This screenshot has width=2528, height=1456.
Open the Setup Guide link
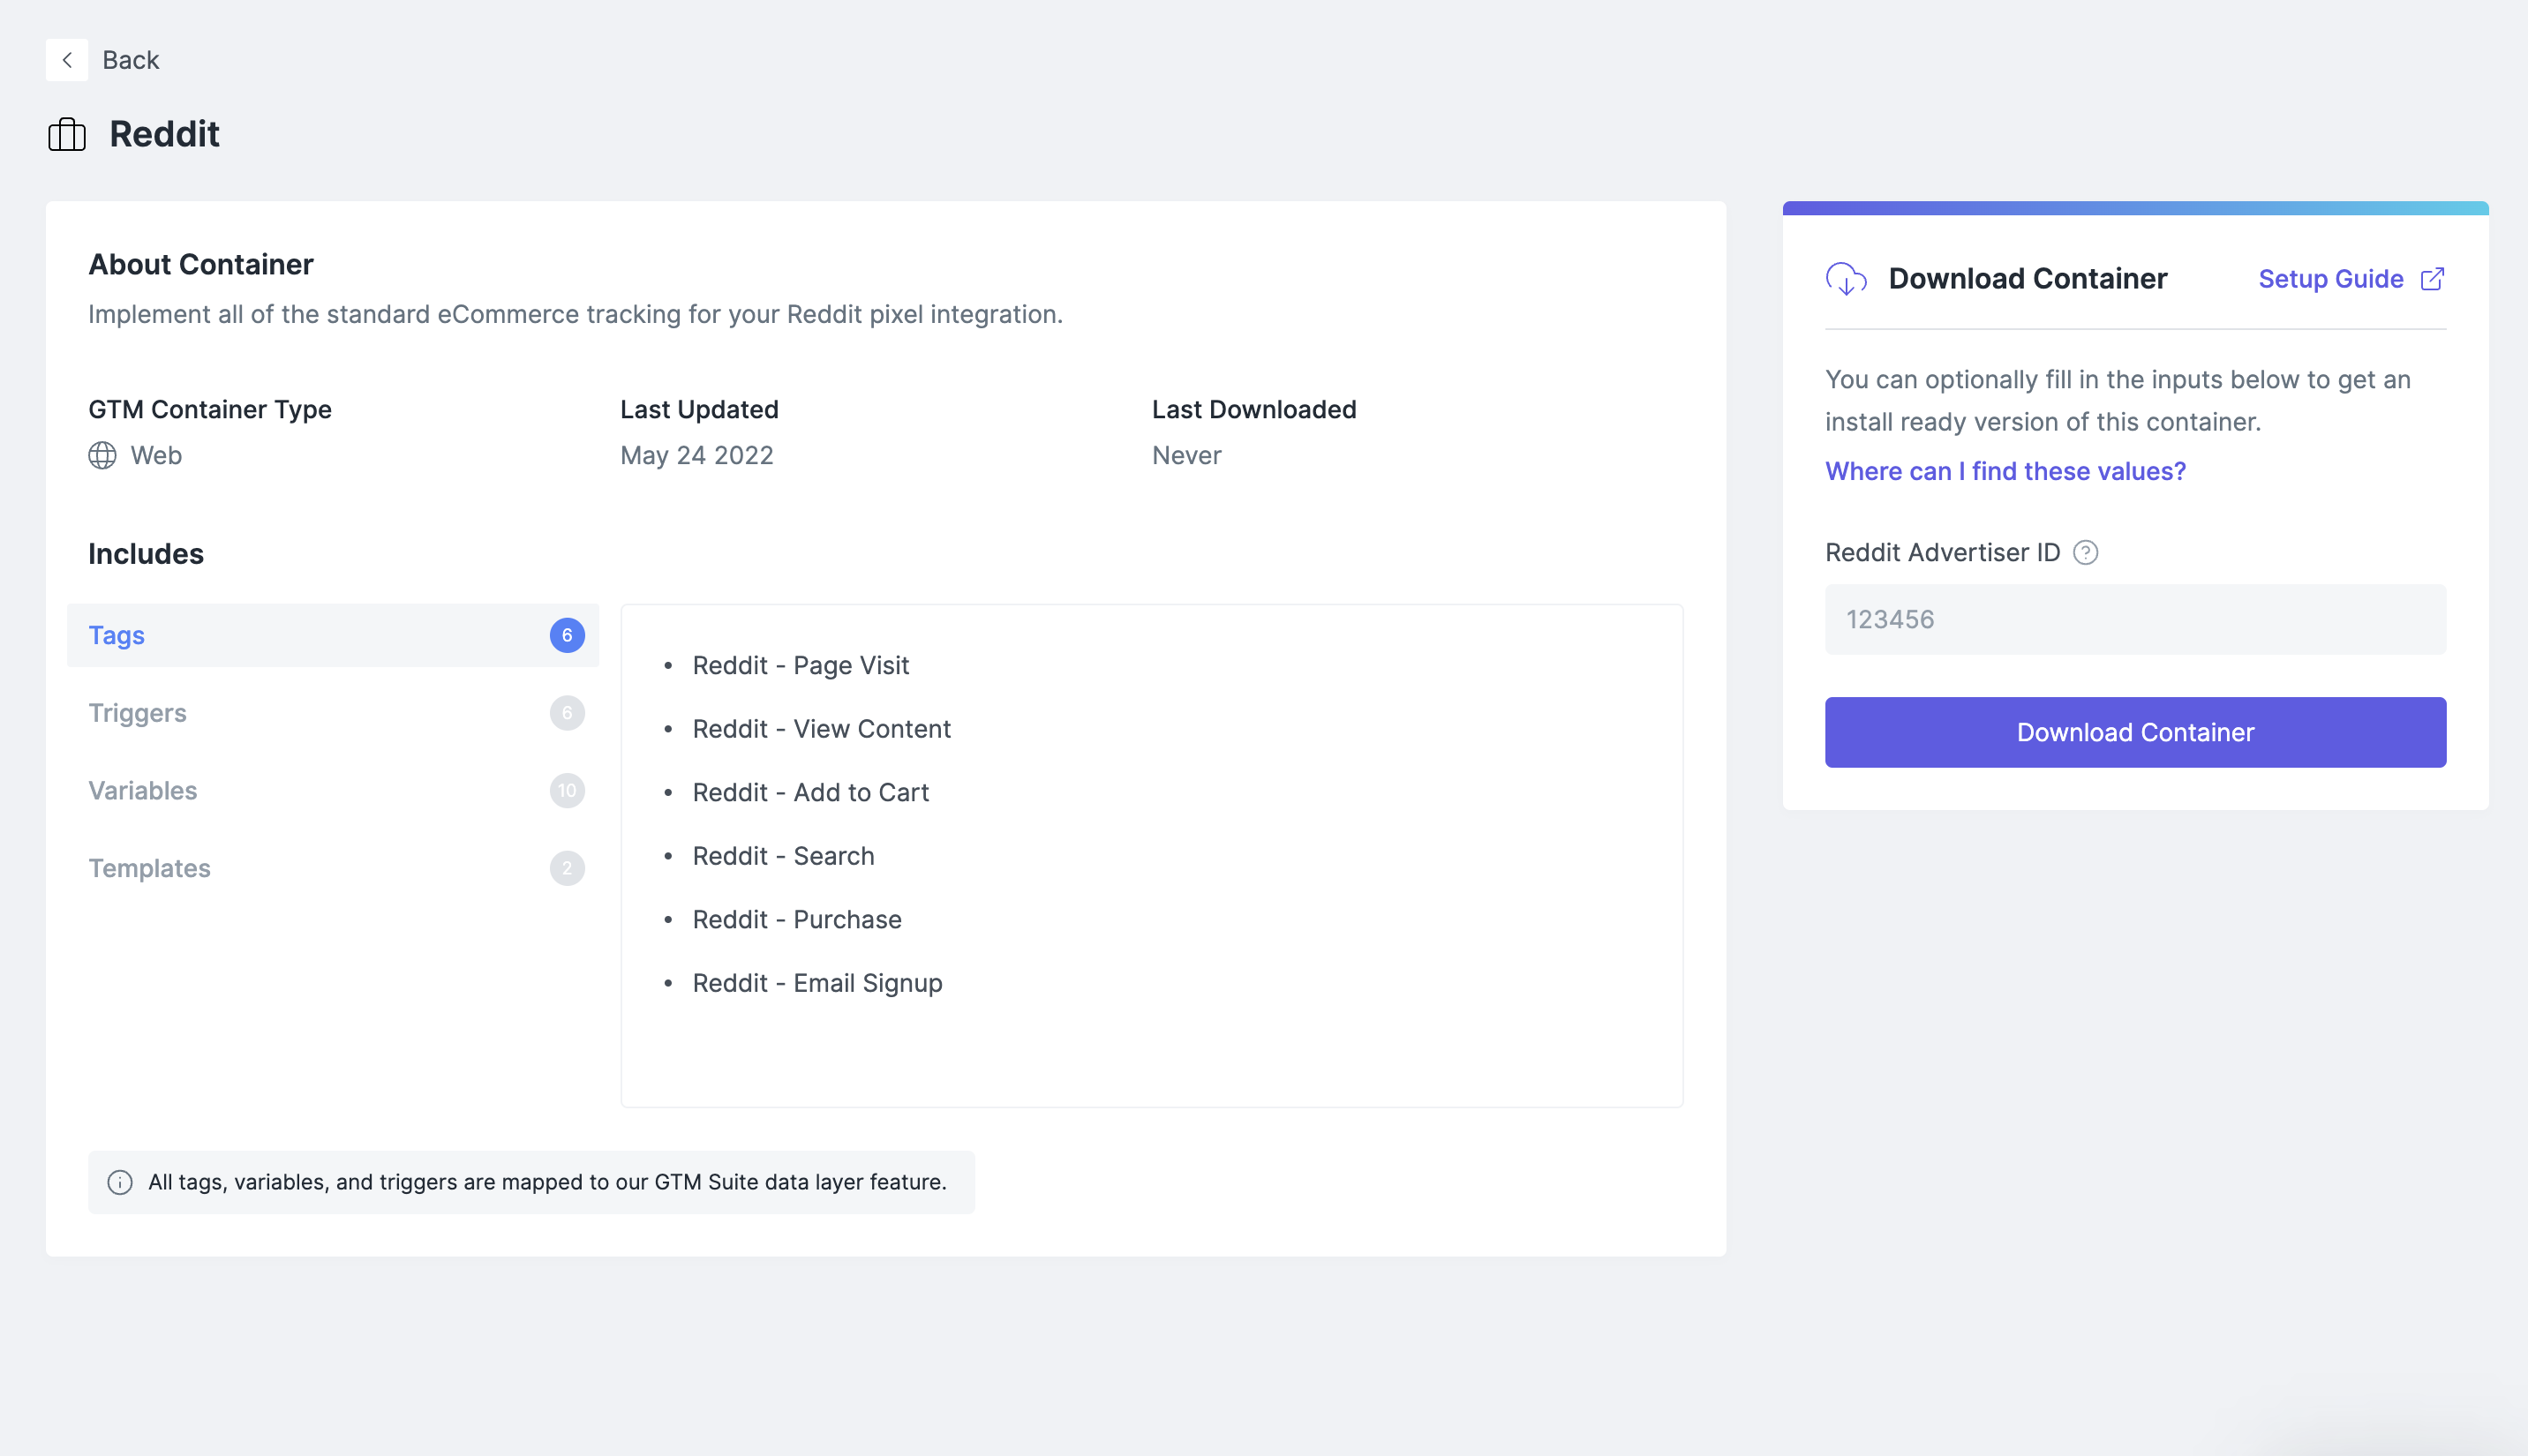[x=2331, y=279]
